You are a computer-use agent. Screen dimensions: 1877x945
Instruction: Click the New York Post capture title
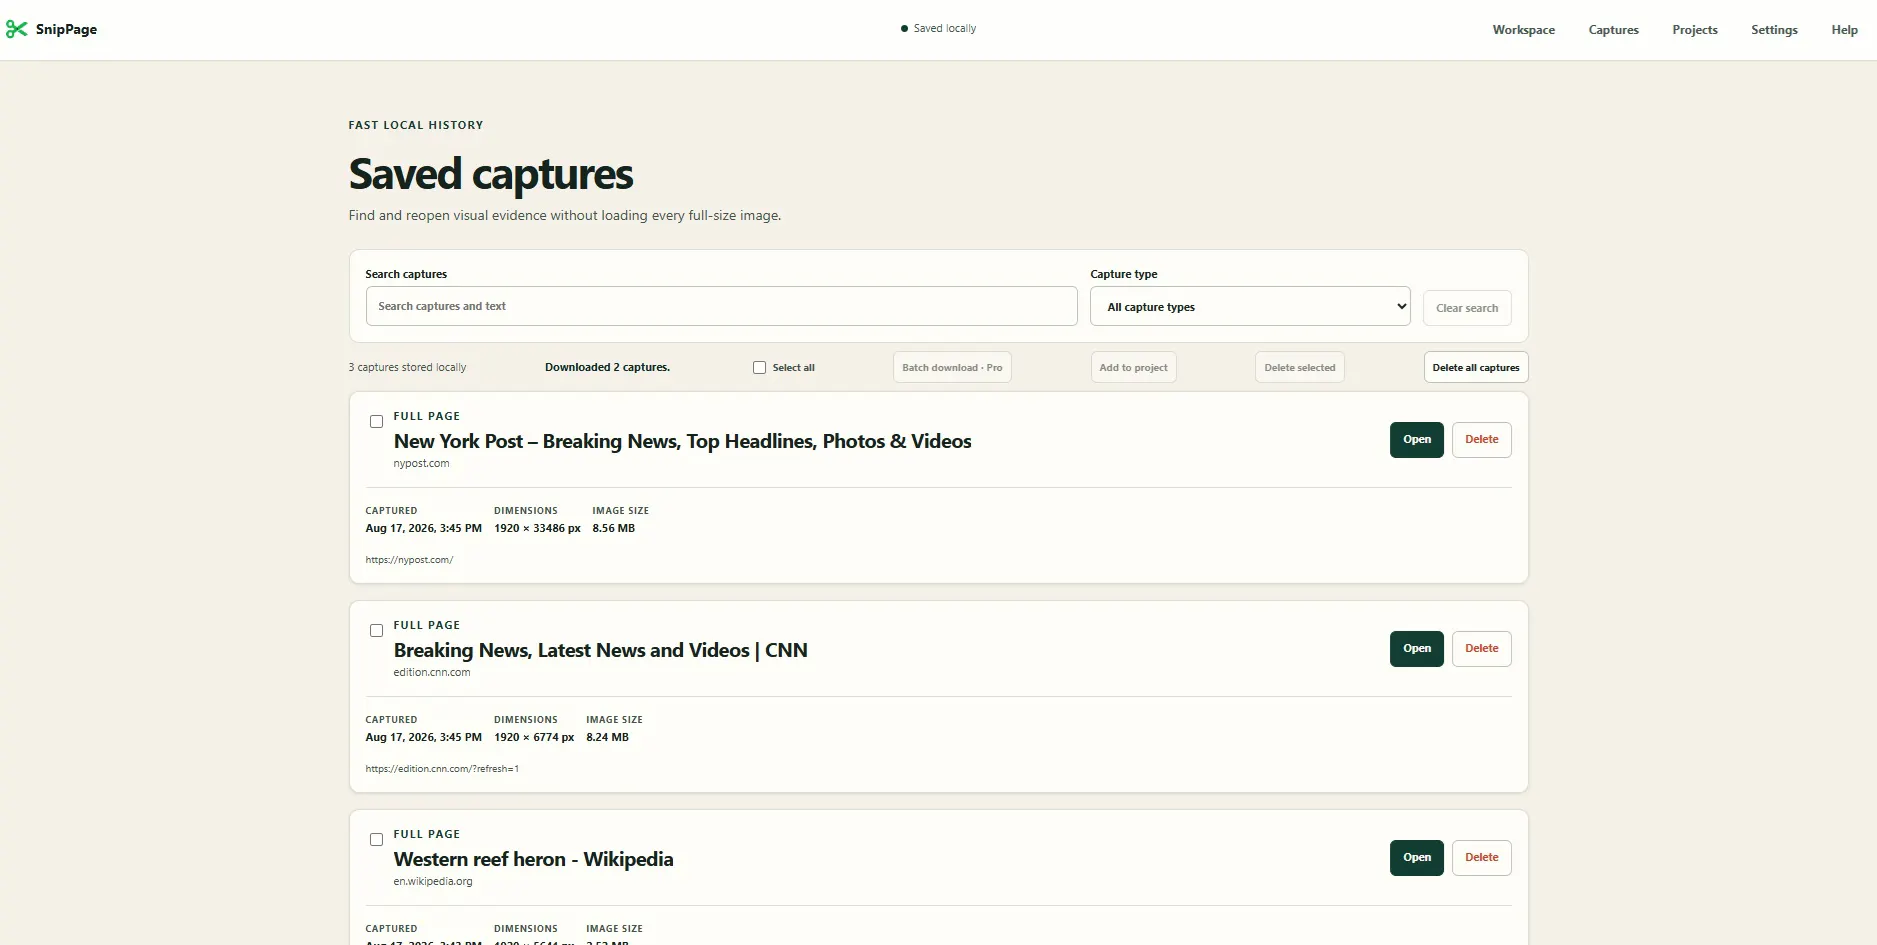point(682,442)
